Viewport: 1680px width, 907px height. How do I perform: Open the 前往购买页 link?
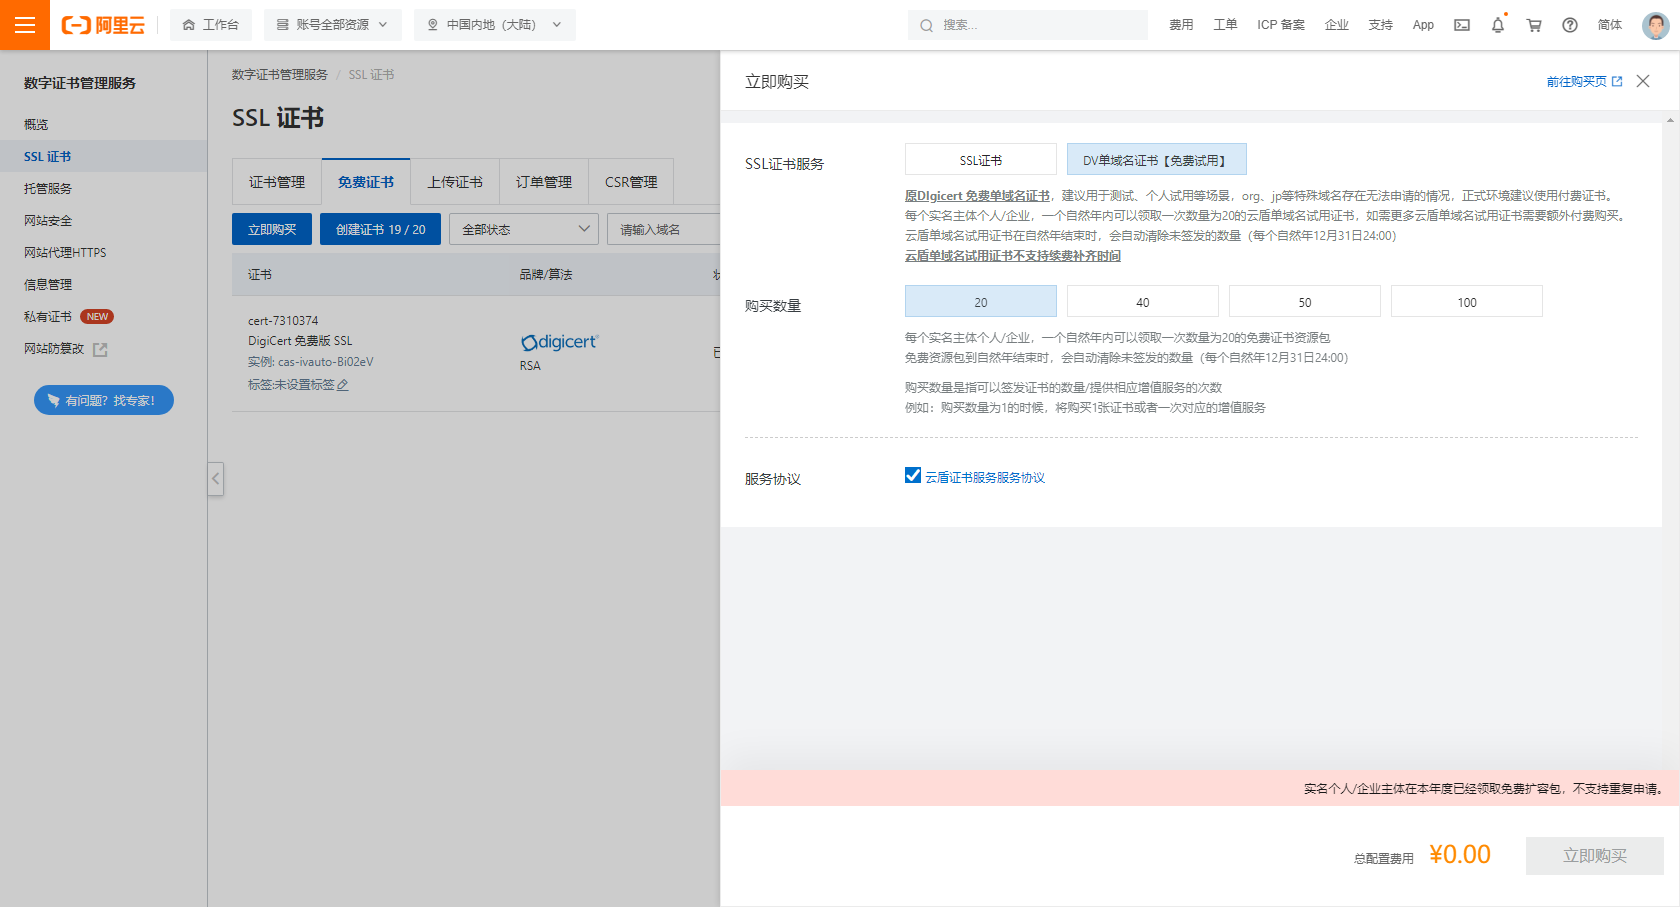click(1583, 82)
